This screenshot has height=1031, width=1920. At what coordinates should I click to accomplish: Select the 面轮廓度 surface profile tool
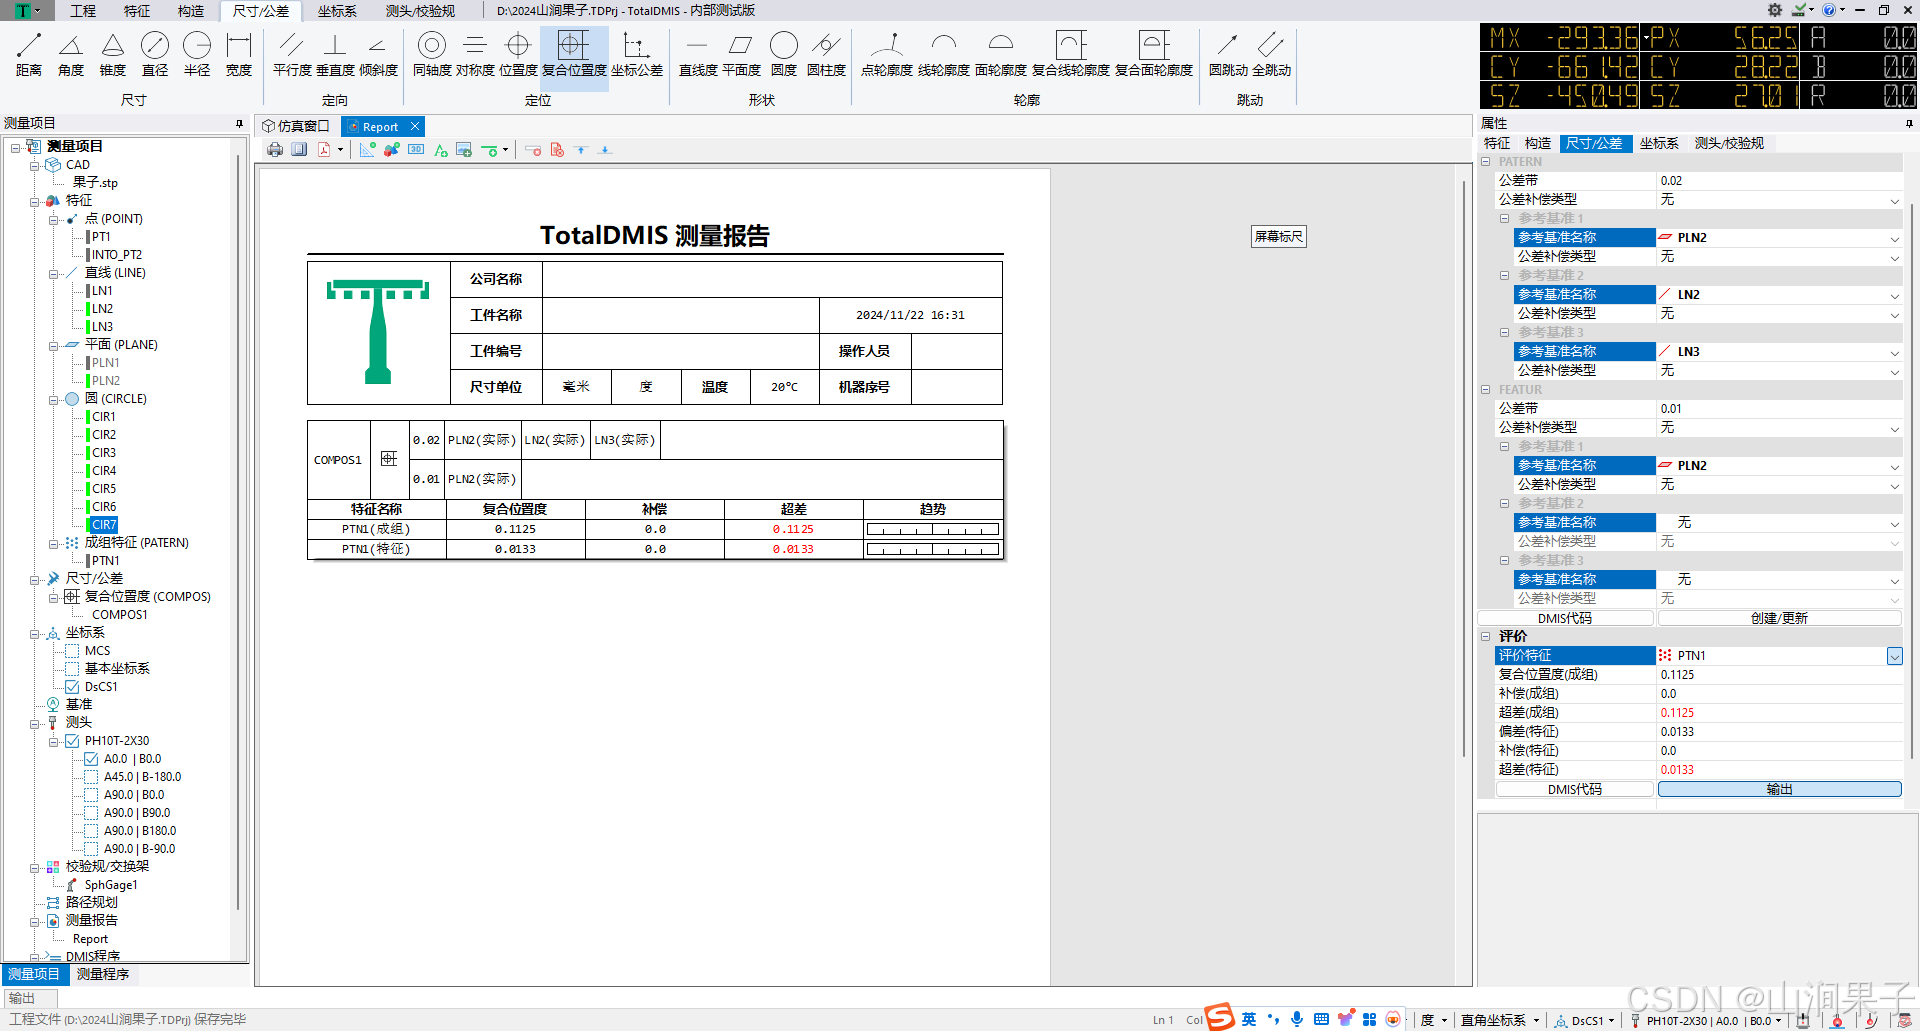1001,54
